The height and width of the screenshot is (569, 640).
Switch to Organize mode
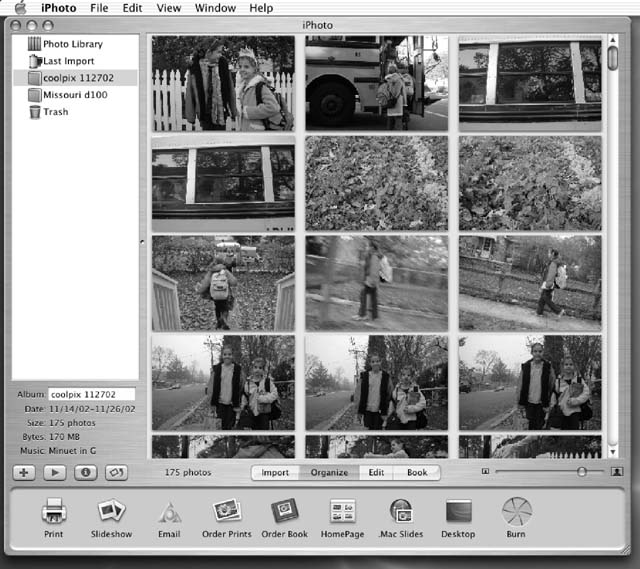(329, 473)
